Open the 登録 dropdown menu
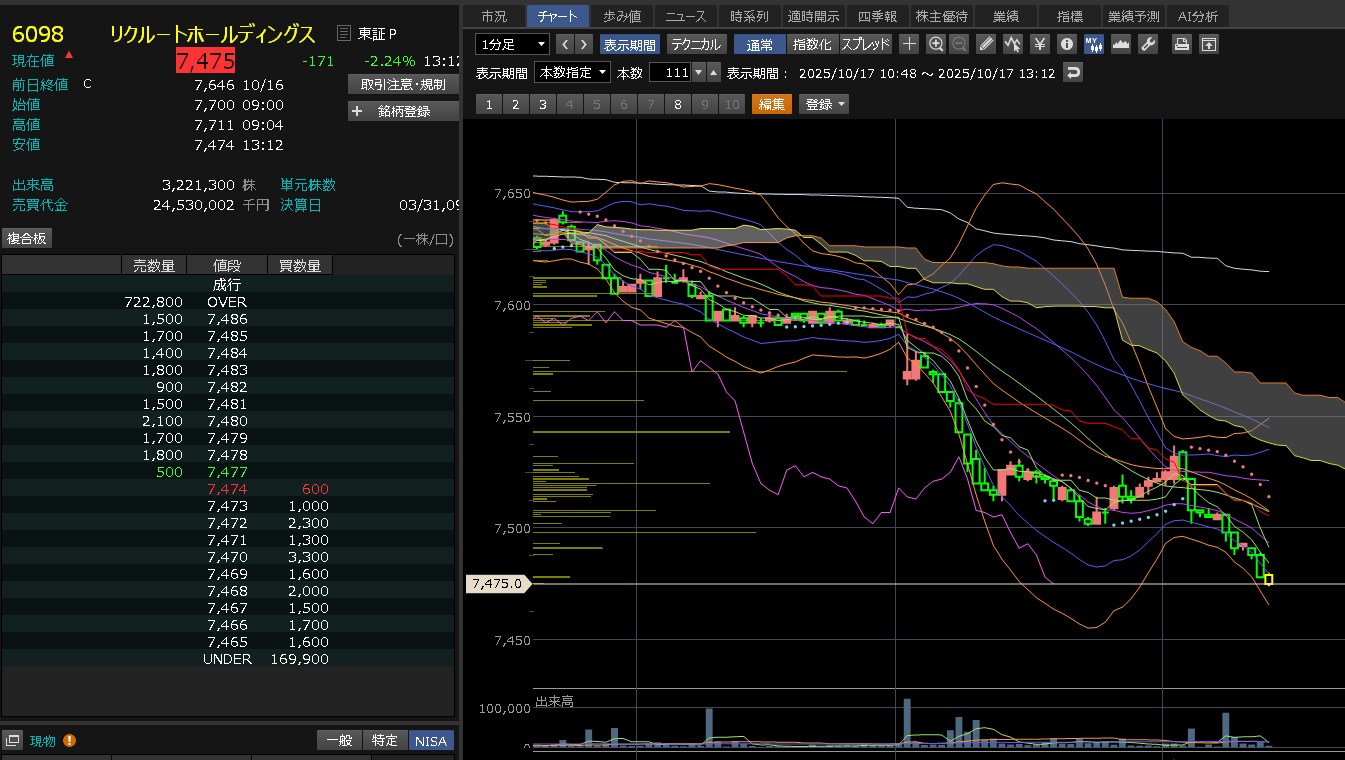The height and width of the screenshot is (760, 1345). (x=824, y=104)
